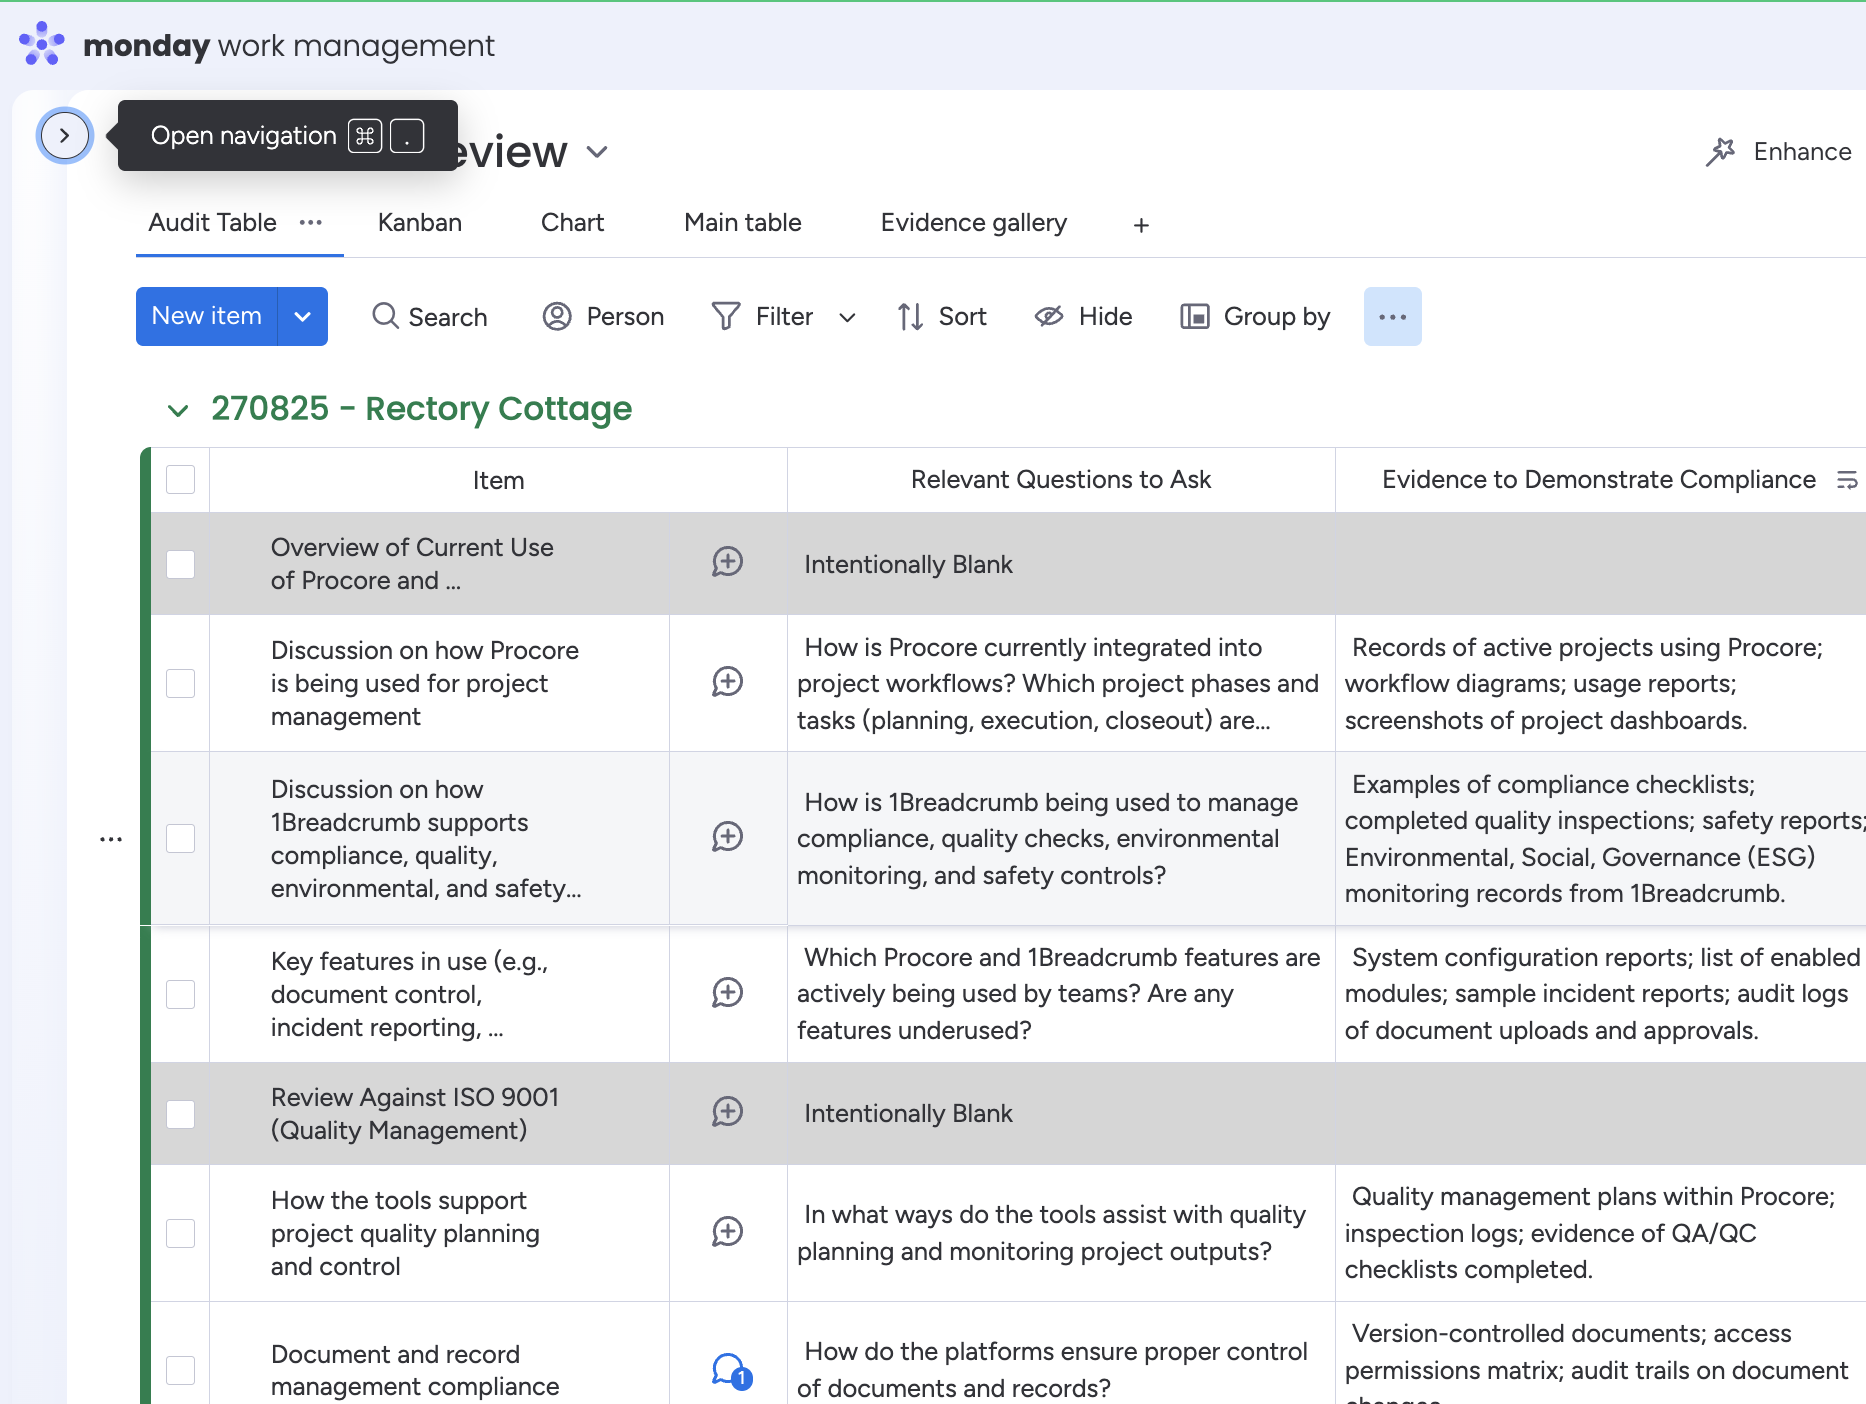This screenshot has width=1866, height=1404.
Task: Switch to the Chart tab
Action: (572, 222)
